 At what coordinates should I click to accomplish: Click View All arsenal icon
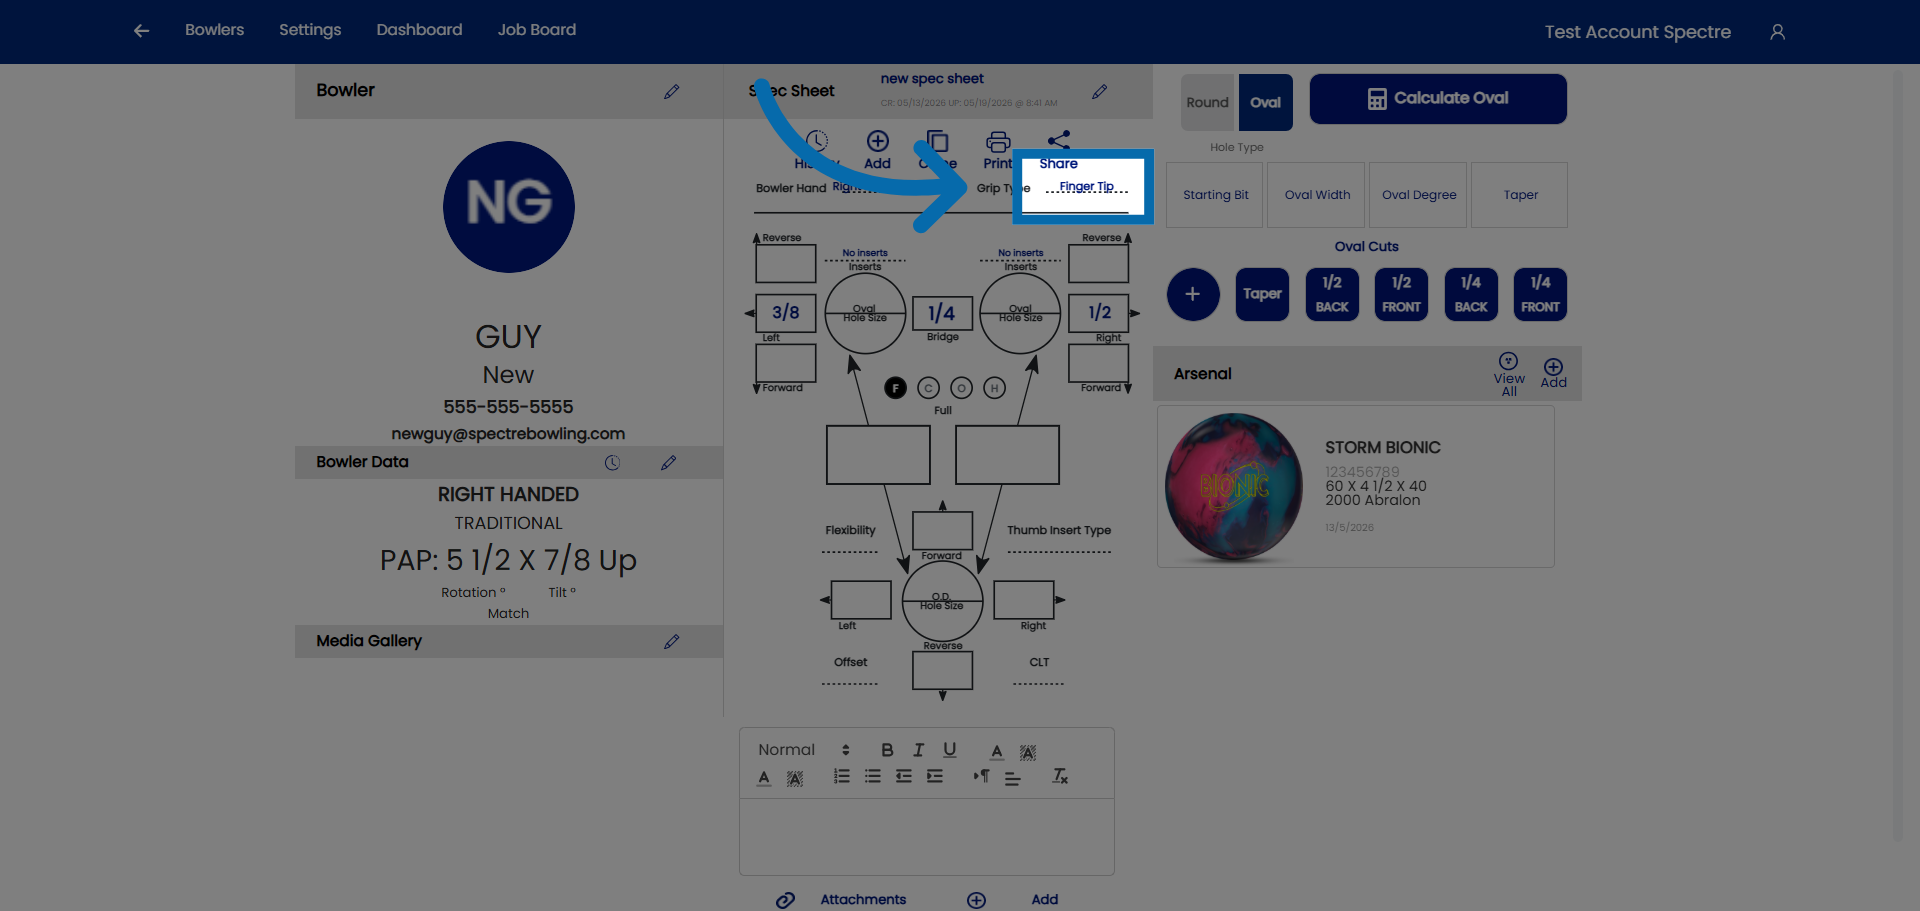click(1508, 361)
